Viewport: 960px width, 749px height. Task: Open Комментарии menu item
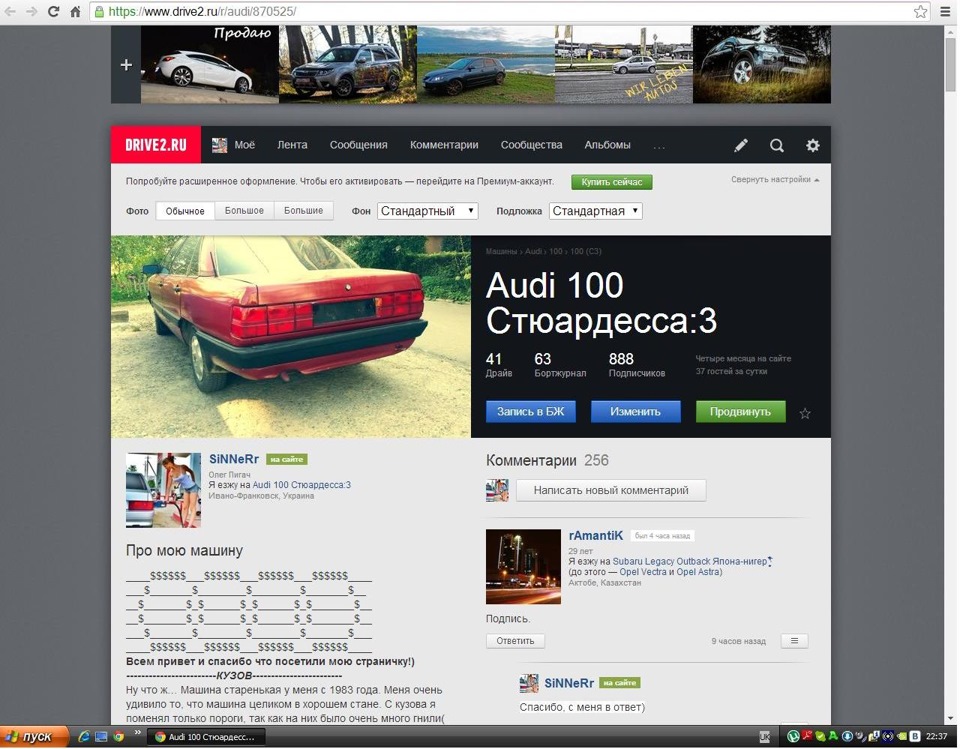(x=444, y=145)
